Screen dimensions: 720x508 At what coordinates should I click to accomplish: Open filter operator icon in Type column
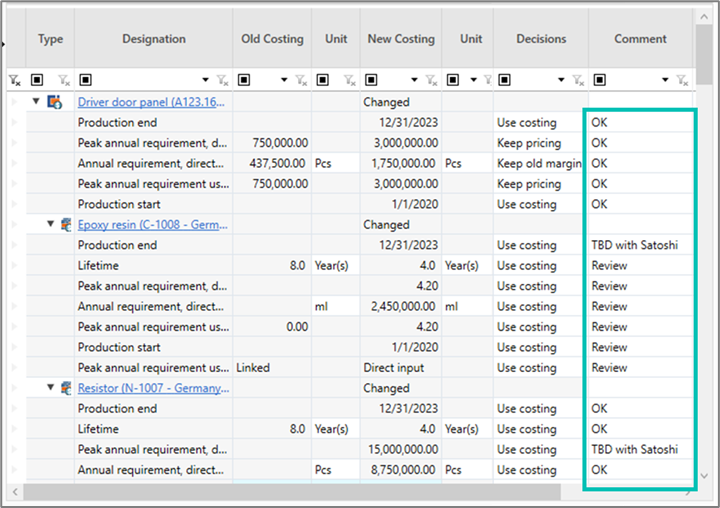(x=37, y=80)
